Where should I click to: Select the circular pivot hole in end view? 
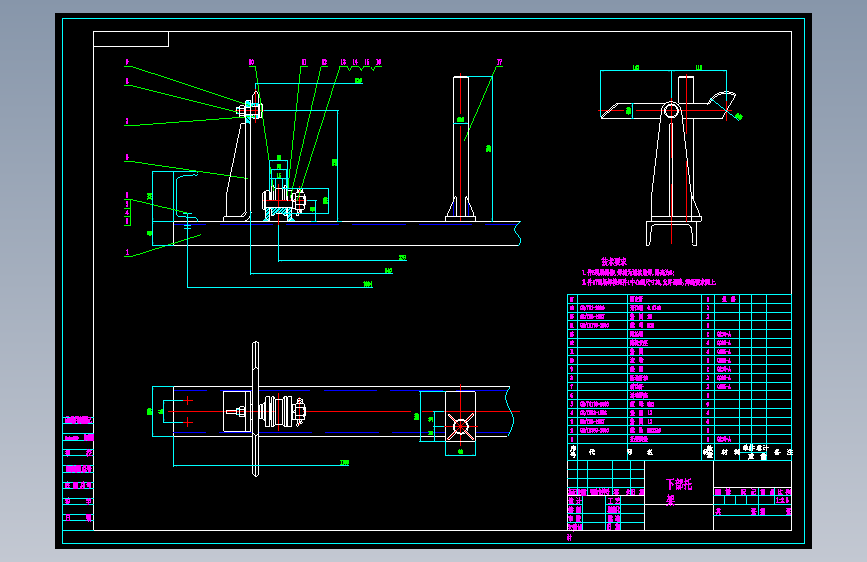tap(671, 111)
